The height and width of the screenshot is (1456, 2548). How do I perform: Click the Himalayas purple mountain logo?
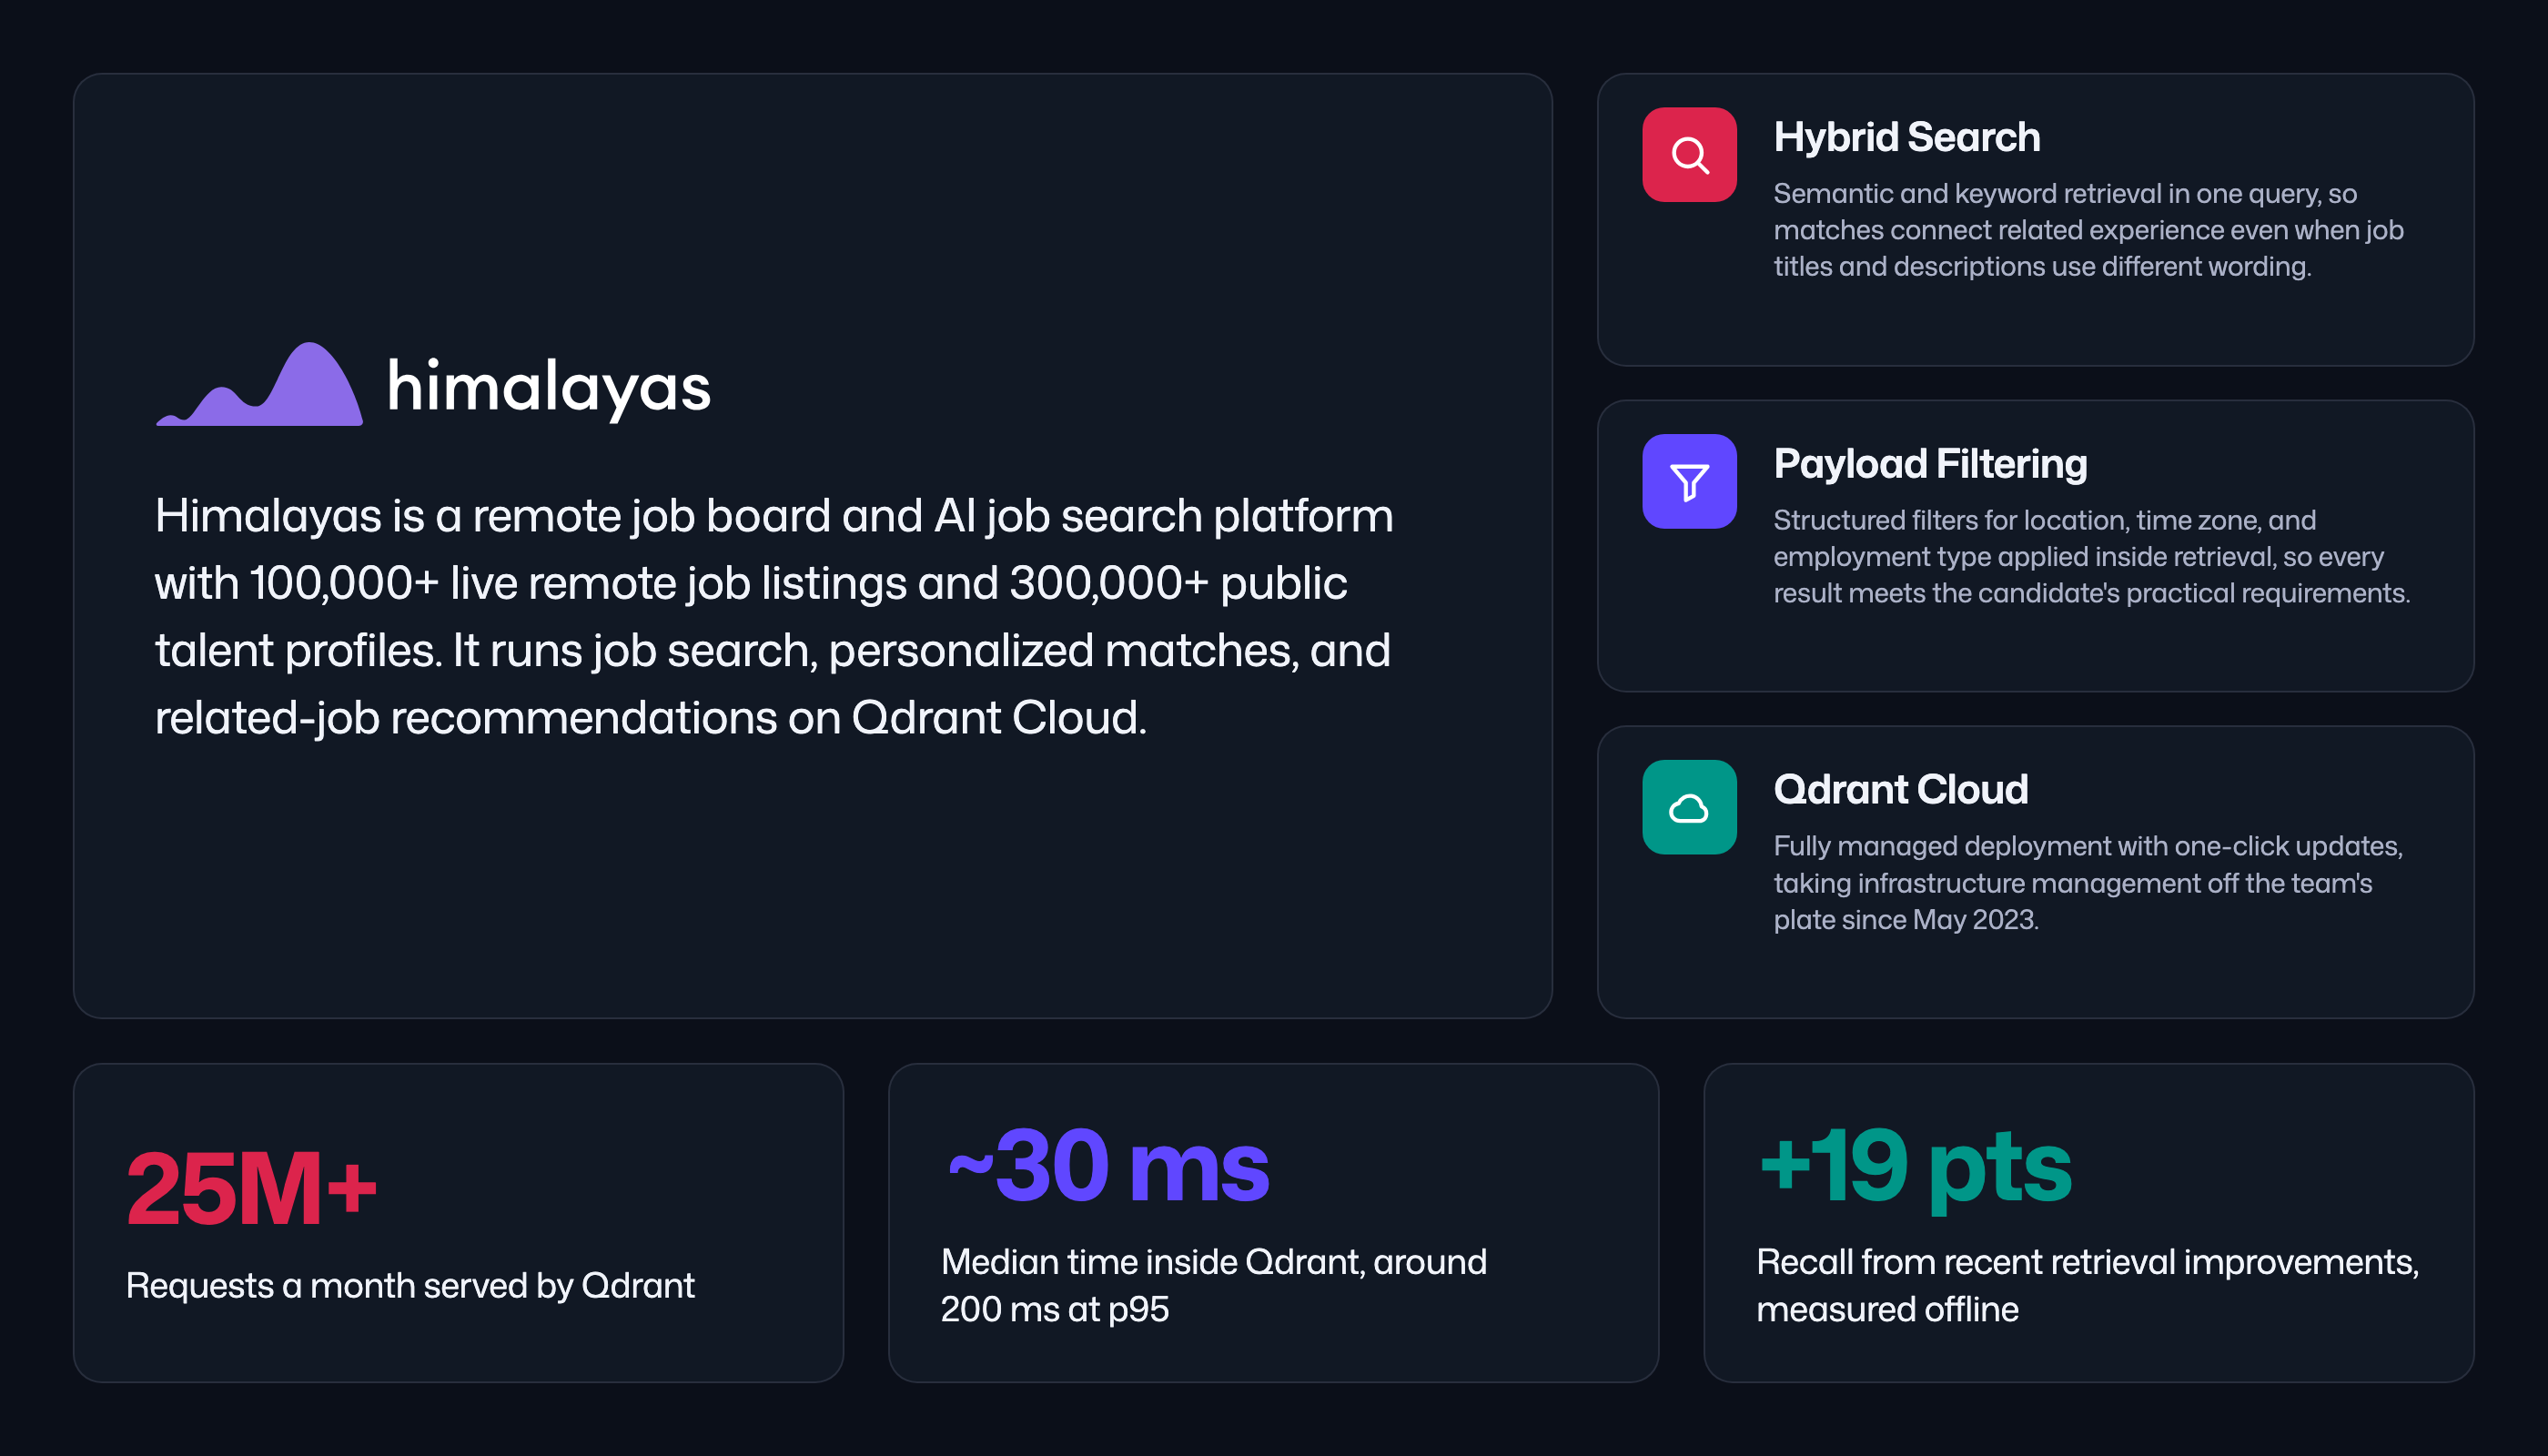pyautogui.click(x=260, y=384)
